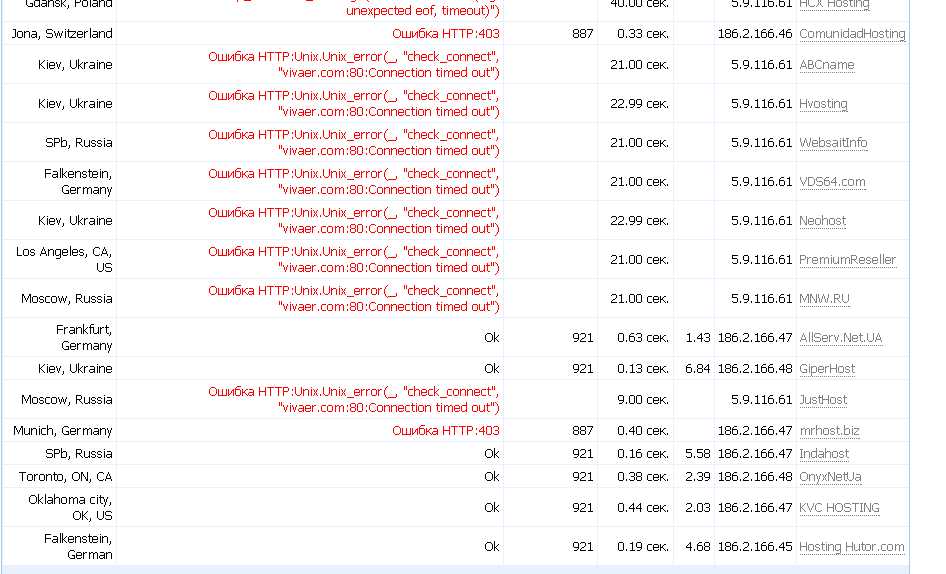Select the "0.44 сек." response time
Image resolution: width=946 pixels, height=574 pixels.
pos(643,508)
